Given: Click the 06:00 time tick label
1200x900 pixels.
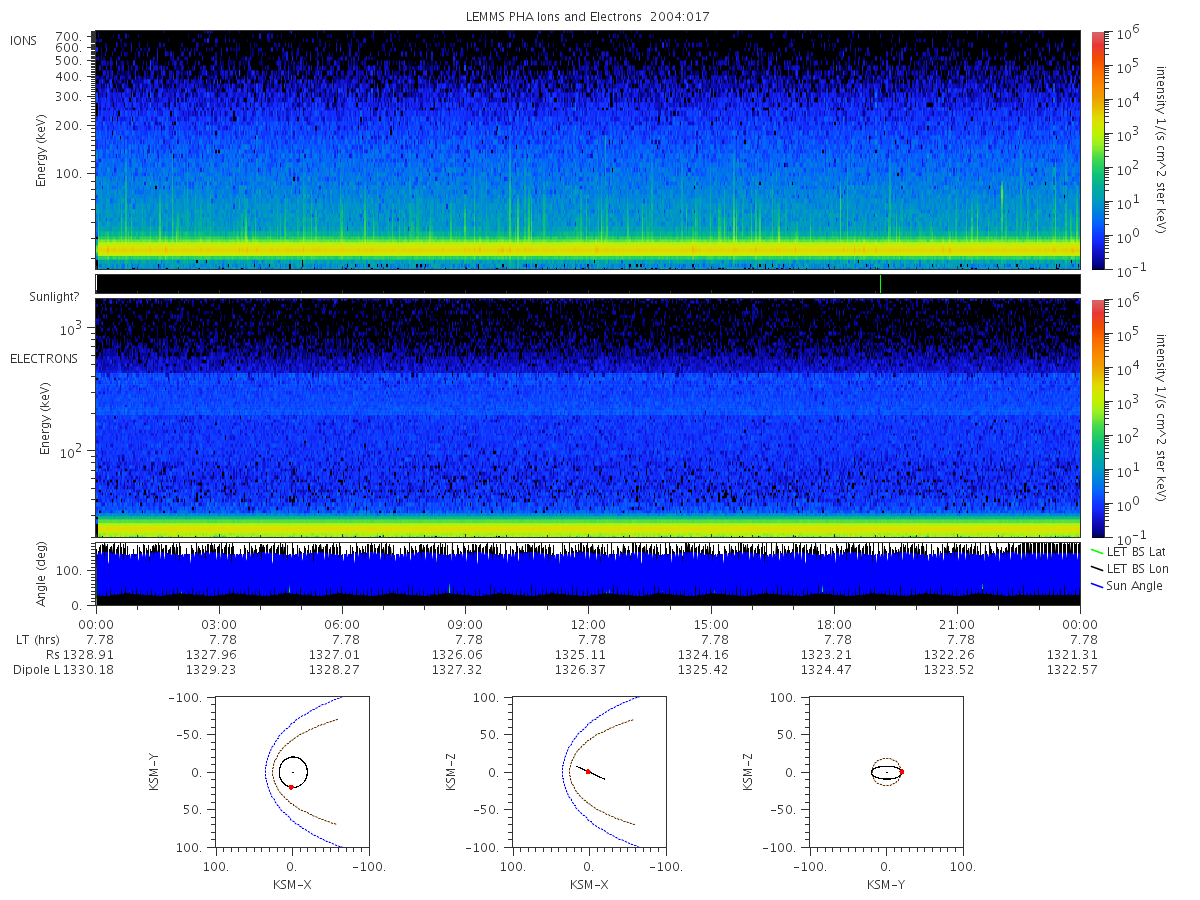Looking at the screenshot, I should click(342, 625).
